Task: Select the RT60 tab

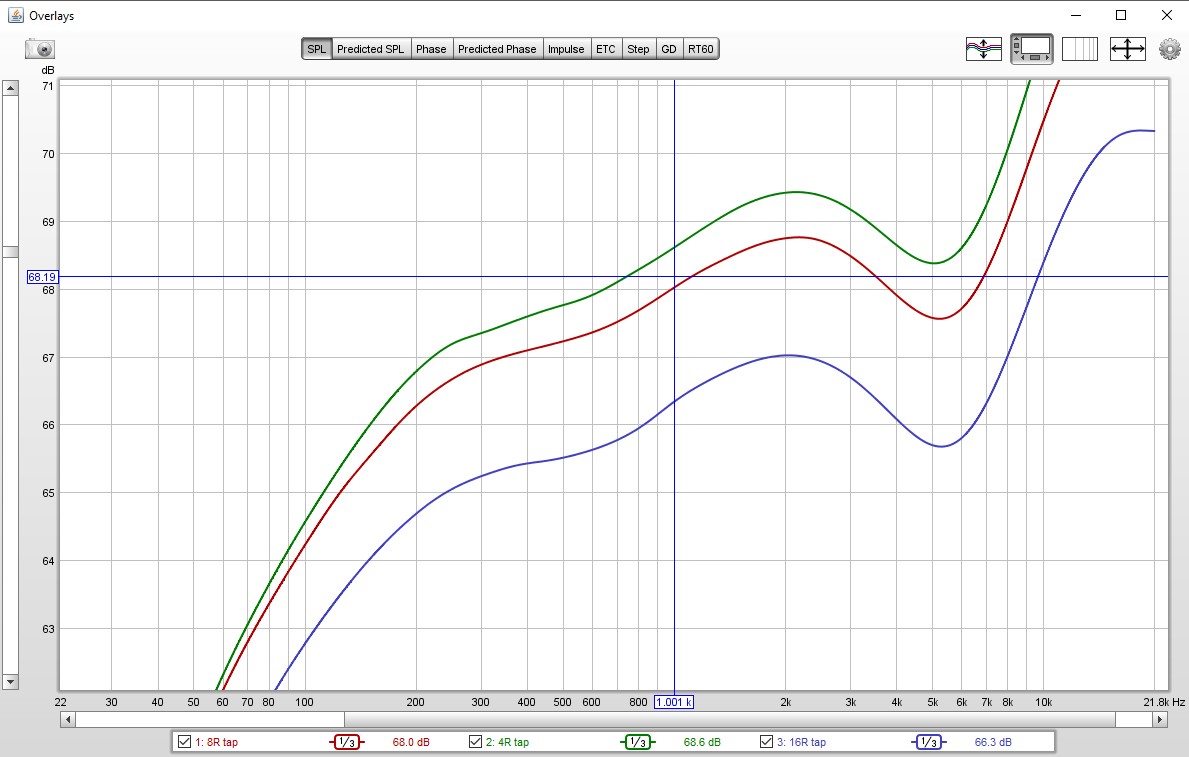Action: [x=701, y=49]
